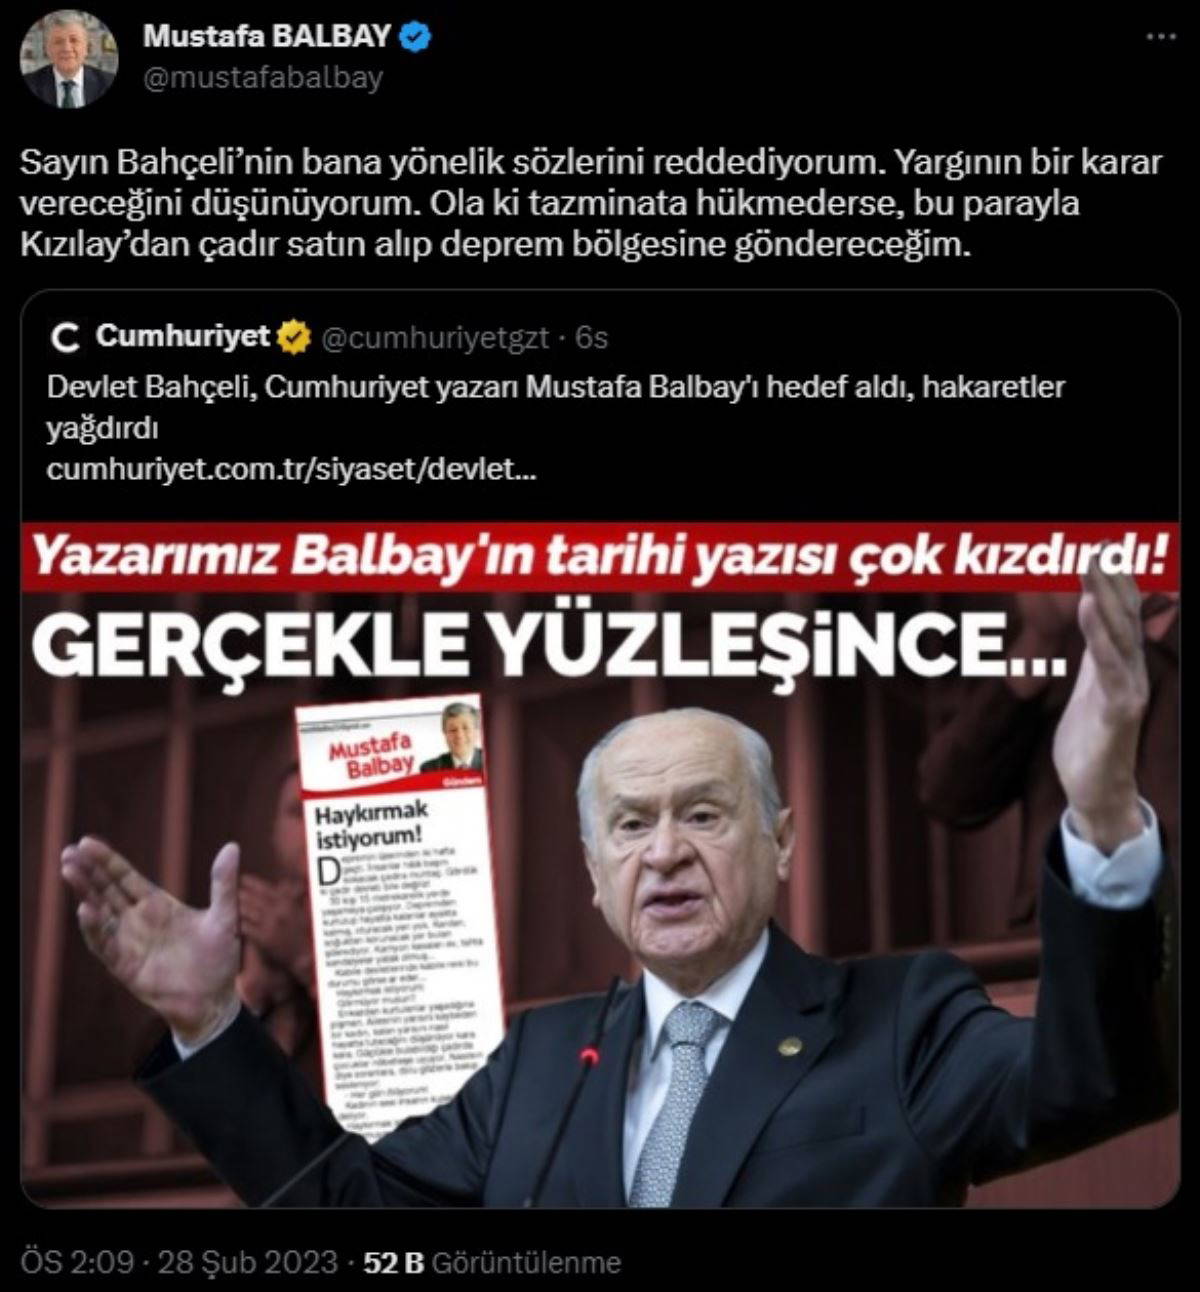Open the Bahçeli news image
The image size is (1200, 1292).
(x=600, y=861)
